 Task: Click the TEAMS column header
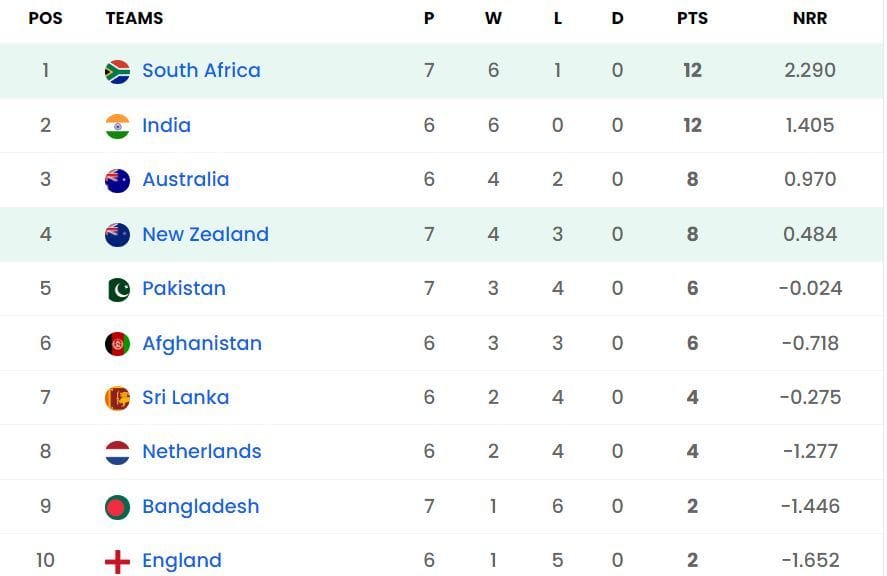134,18
